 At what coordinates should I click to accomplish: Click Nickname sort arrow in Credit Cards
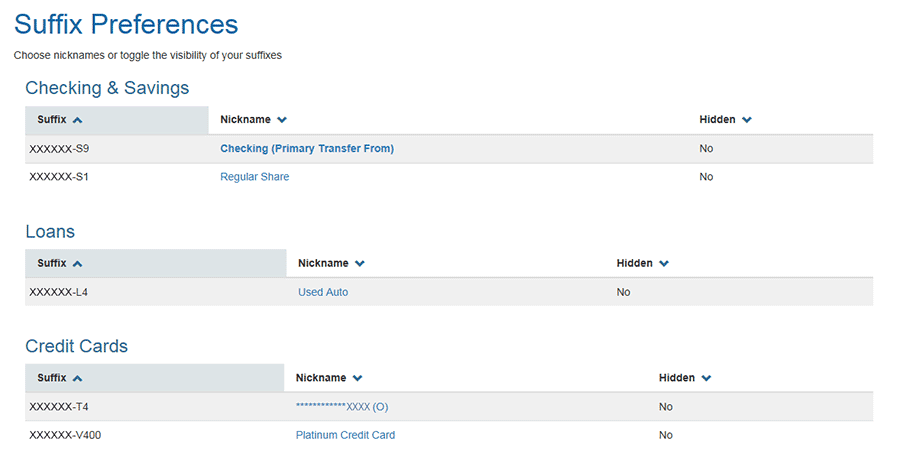(357, 379)
